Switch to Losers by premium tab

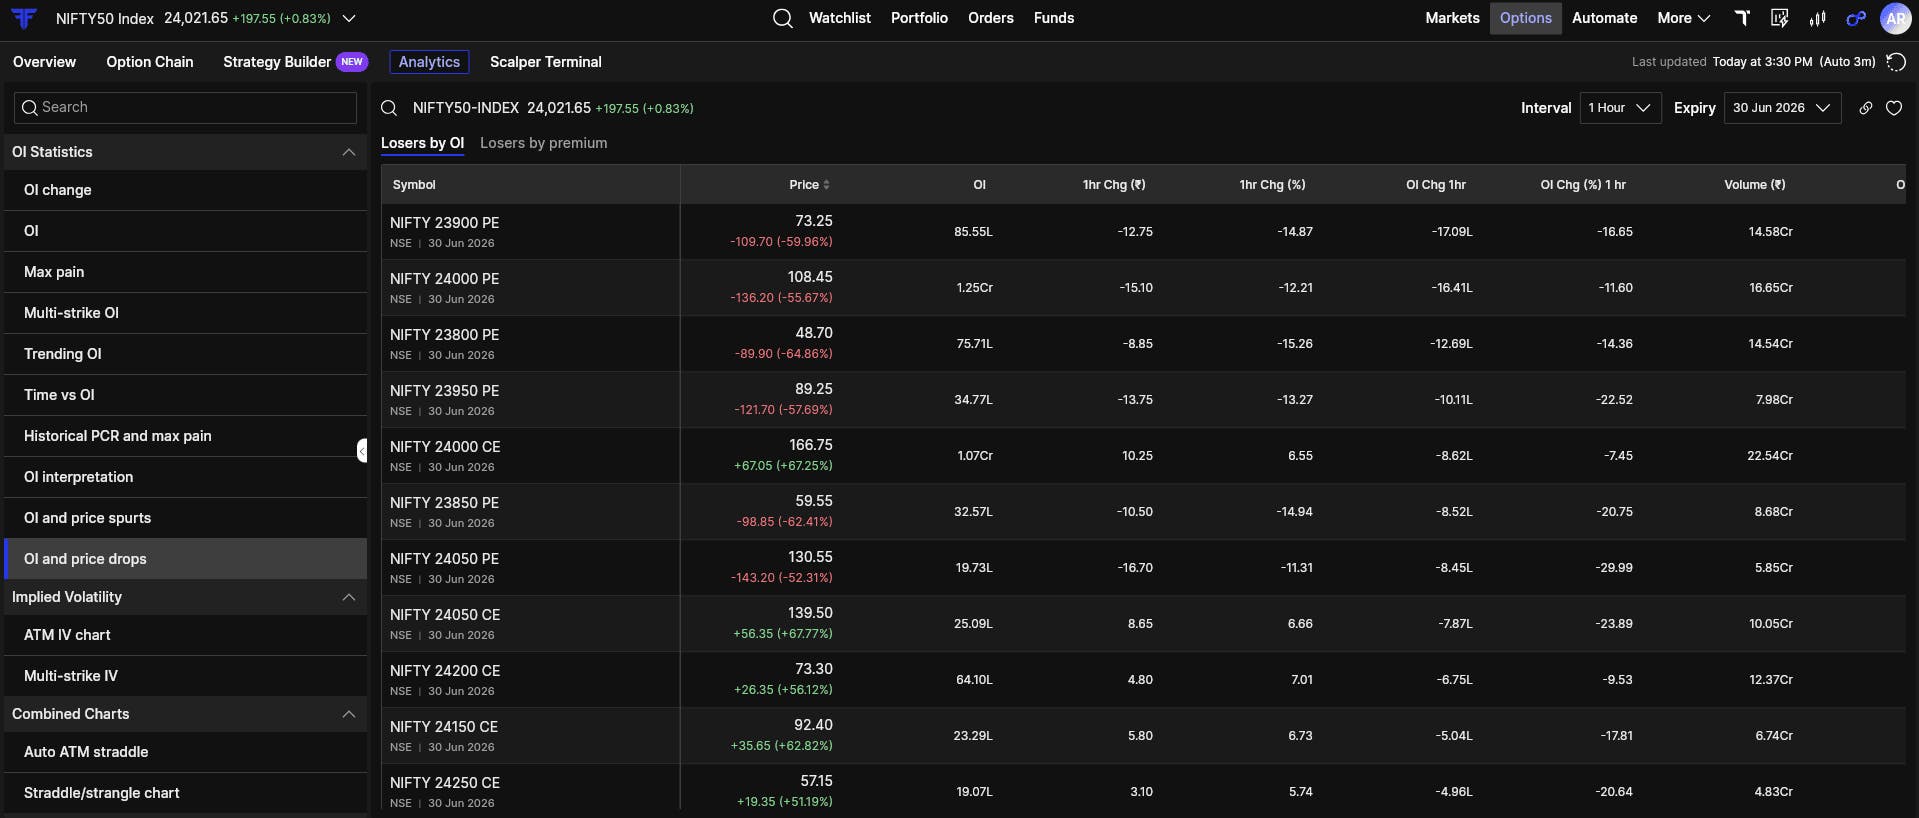pyautogui.click(x=543, y=143)
